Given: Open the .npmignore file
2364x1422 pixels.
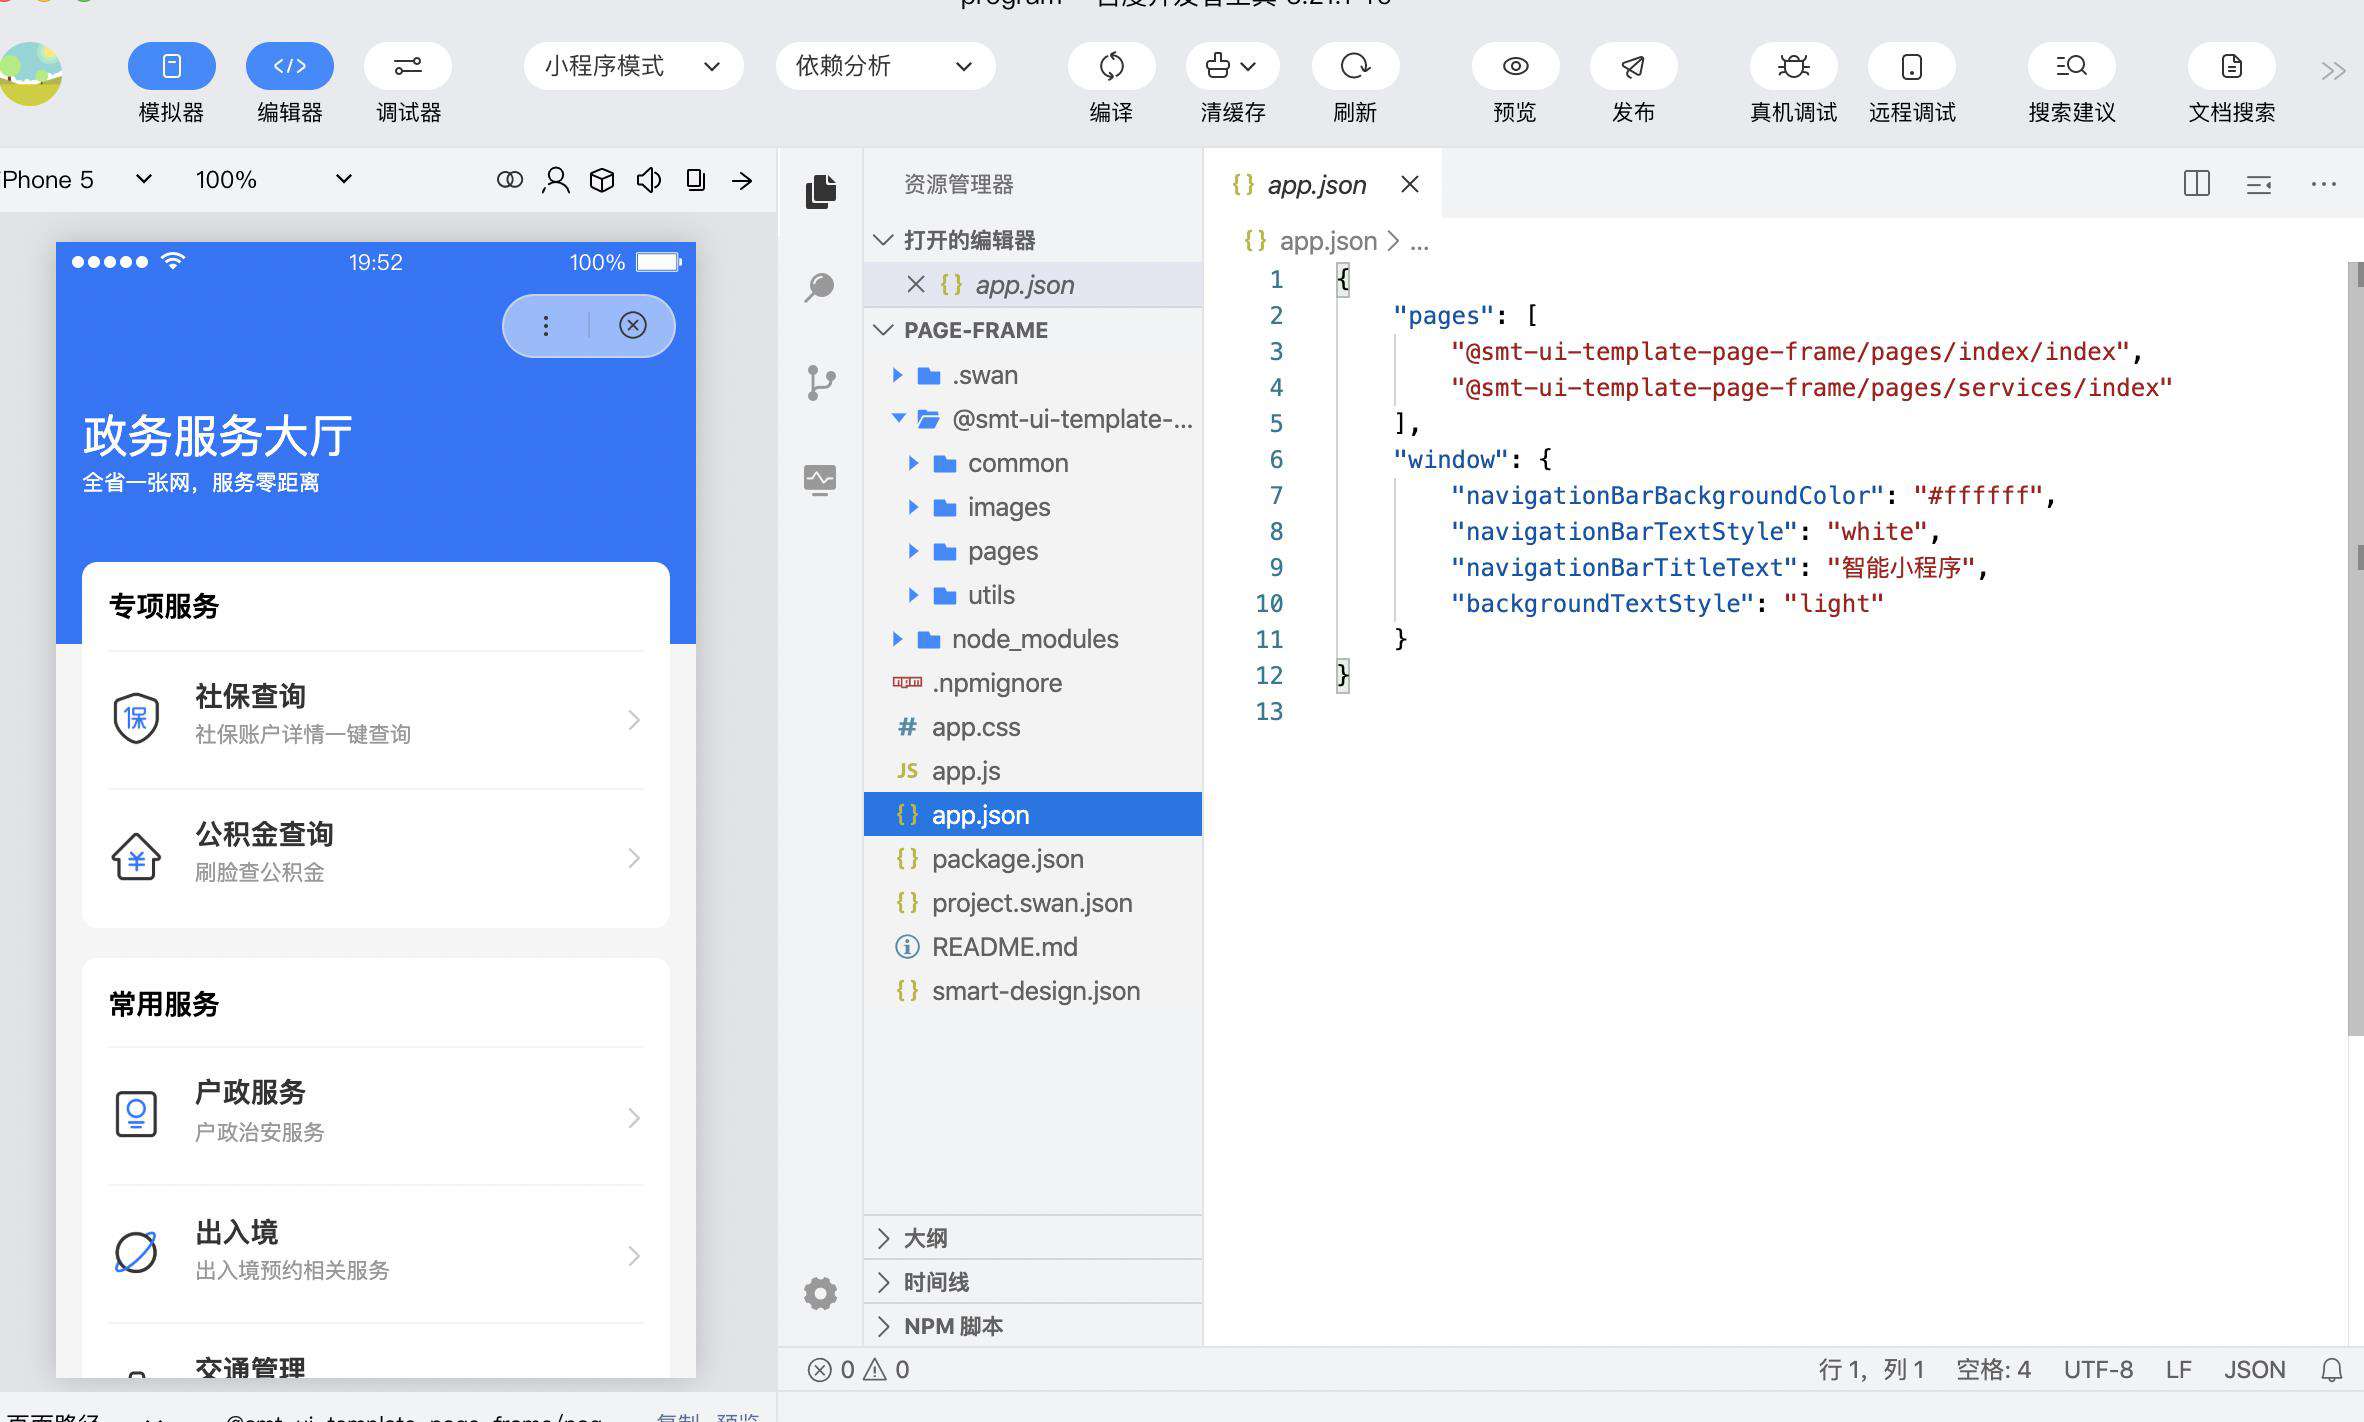Looking at the screenshot, I should click(x=1033, y=683).
